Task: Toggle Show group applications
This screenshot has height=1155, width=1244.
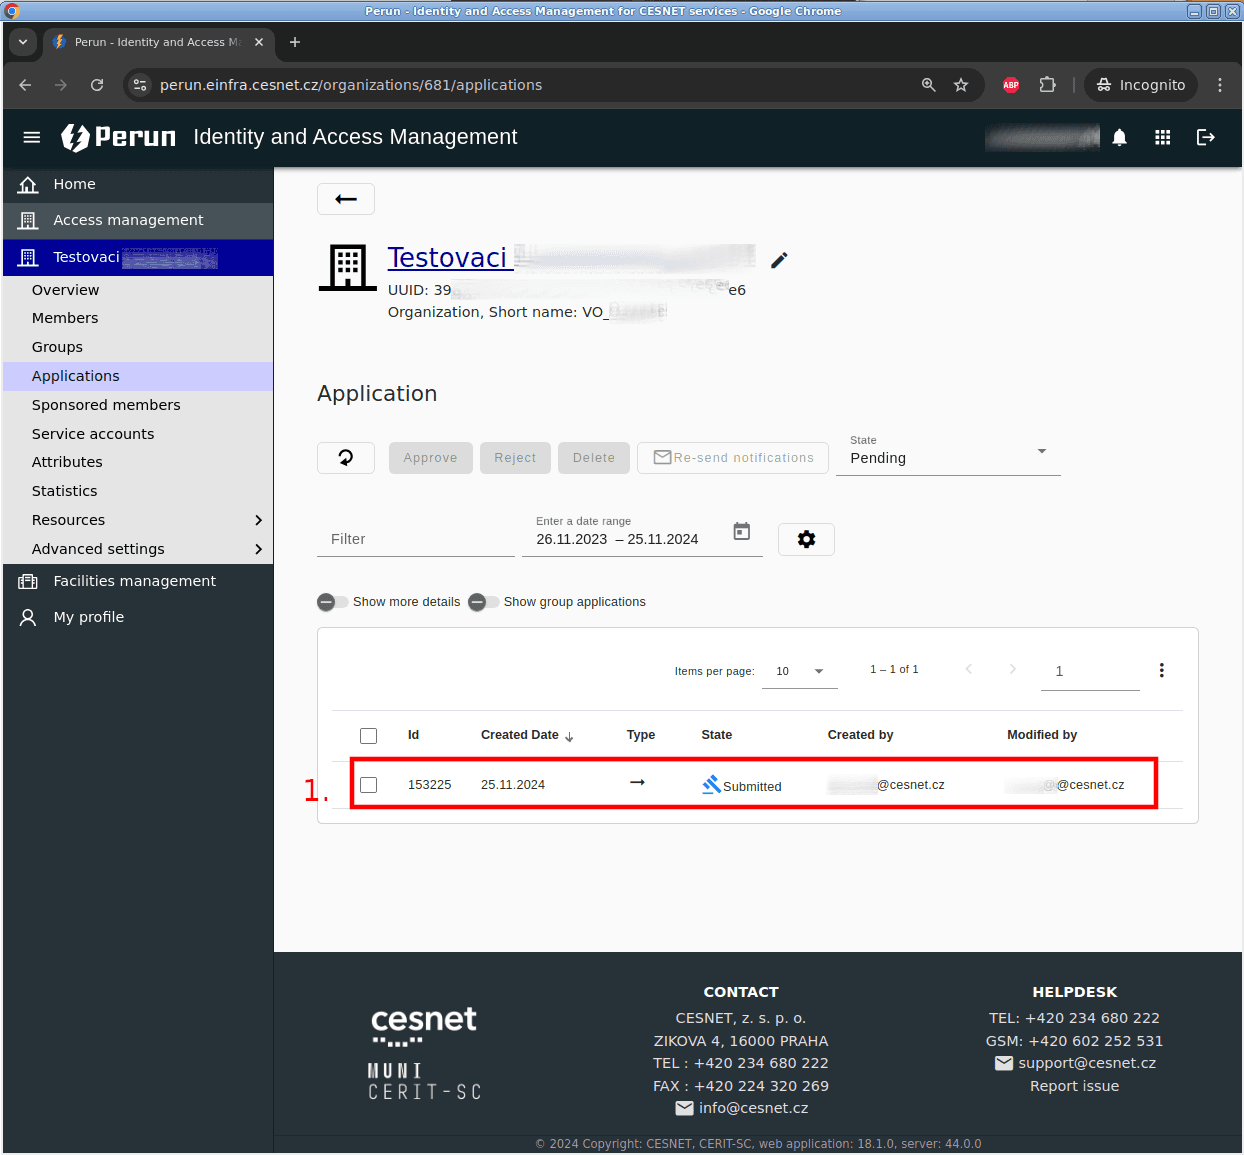Action: 483,602
